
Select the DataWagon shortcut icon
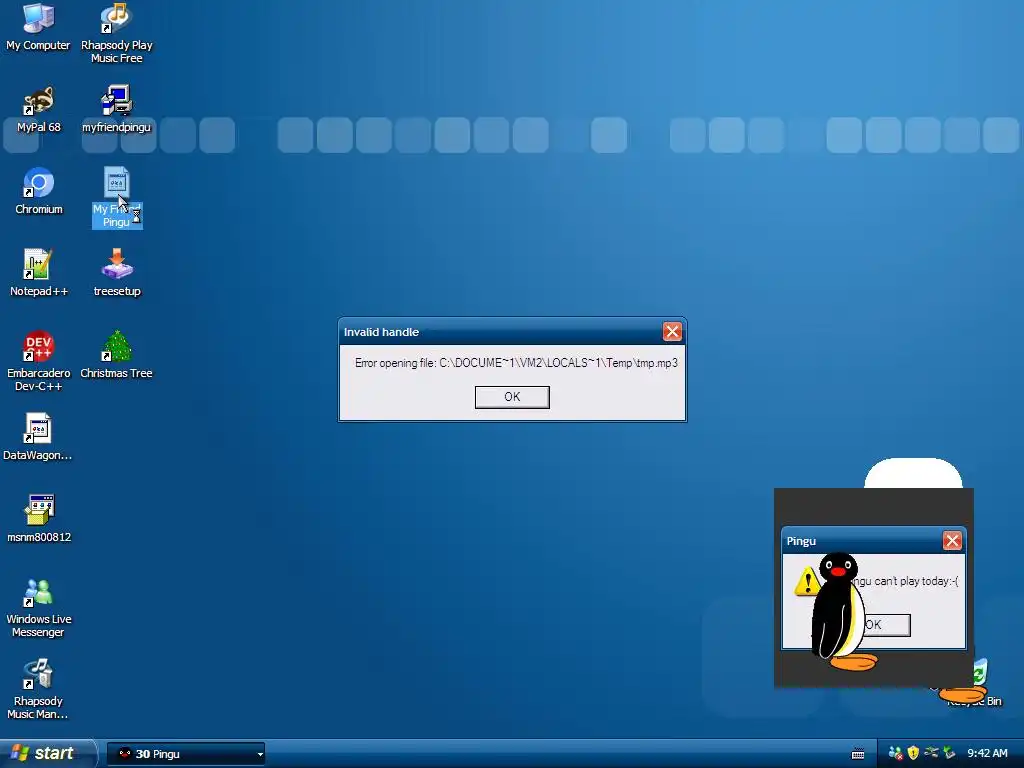point(37,437)
